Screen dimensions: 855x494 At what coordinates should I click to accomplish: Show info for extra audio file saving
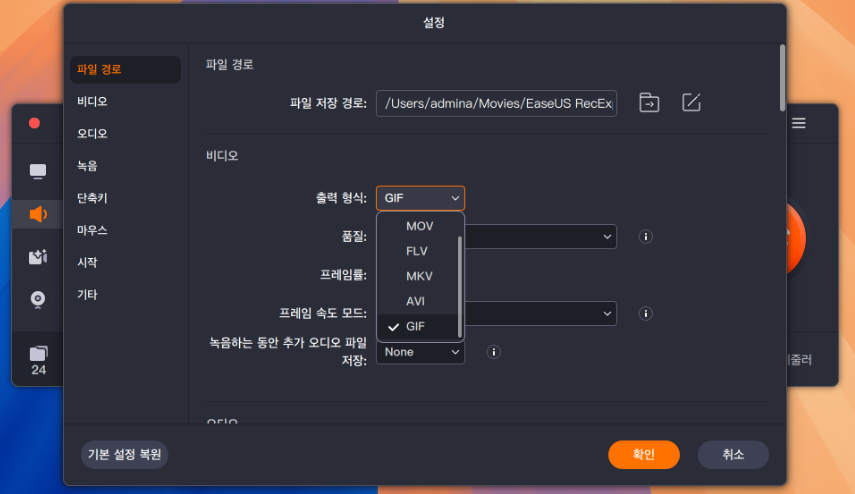493,352
